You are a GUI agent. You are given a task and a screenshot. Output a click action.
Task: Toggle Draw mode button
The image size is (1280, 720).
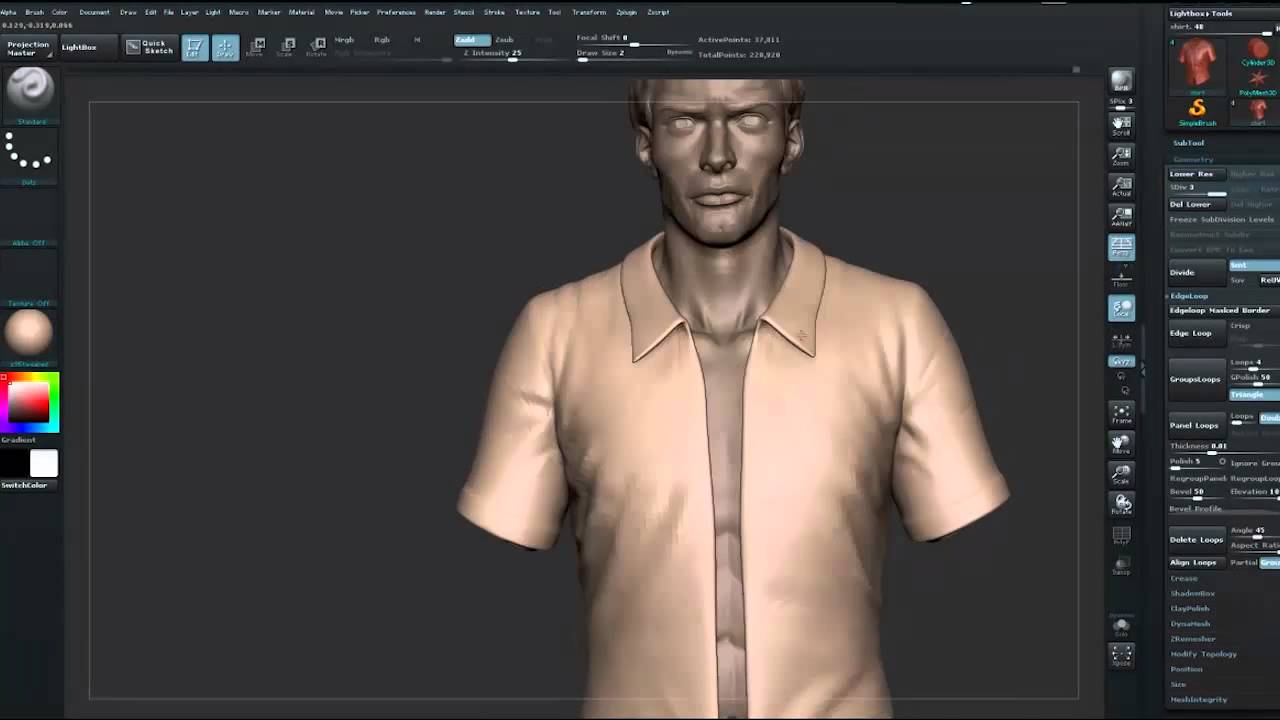[225, 47]
